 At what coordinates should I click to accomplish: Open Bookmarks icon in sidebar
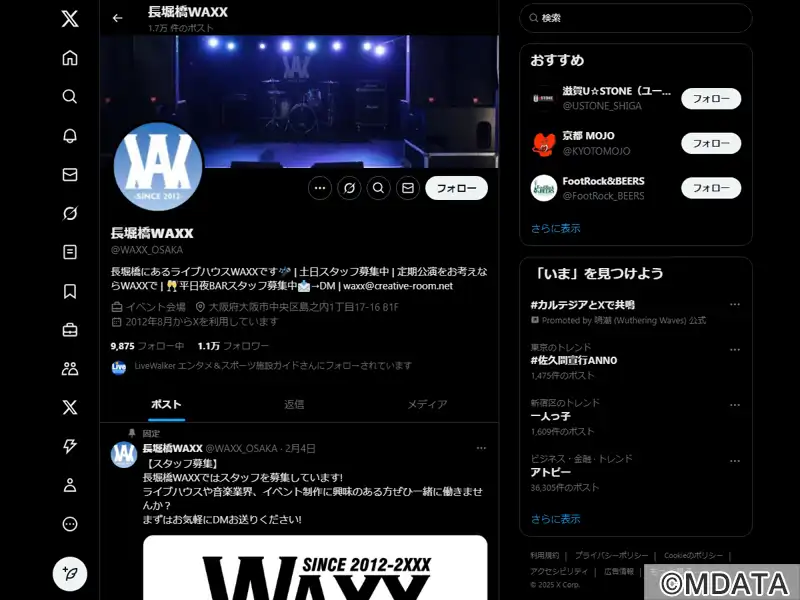coord(70,291)
